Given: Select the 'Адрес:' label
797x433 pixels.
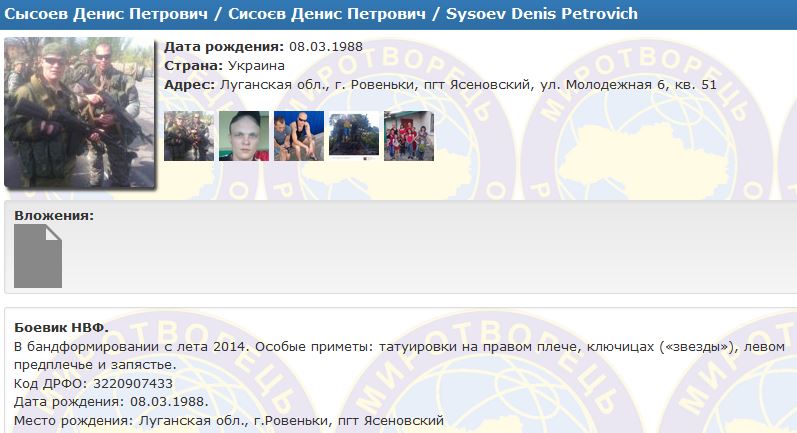Looking at the screenshot, I should [x=190, y=85].
